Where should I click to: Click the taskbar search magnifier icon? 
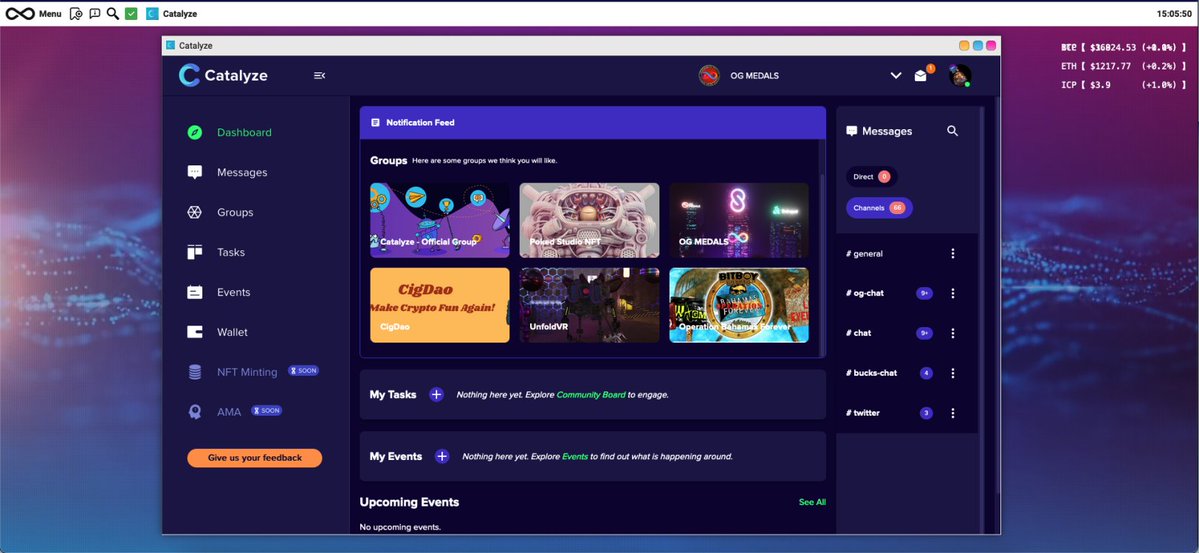point(113,14)
